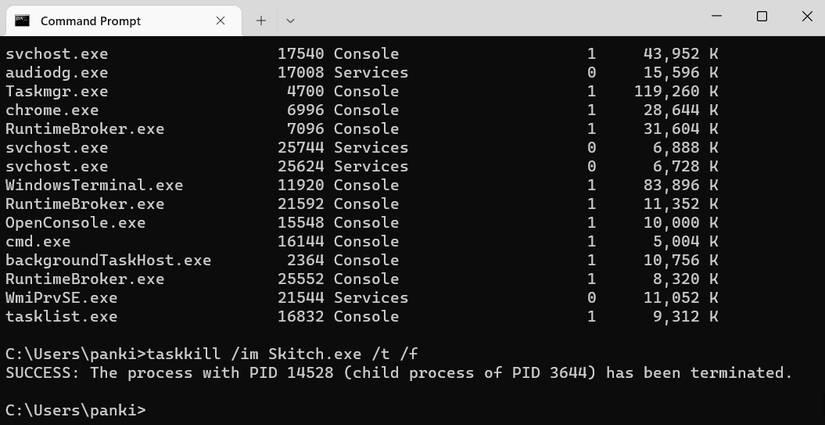Screen dimensions: 825x425
Task: Click the backgroundTaskHost.exe process name
Action: [x=108, y=260]
